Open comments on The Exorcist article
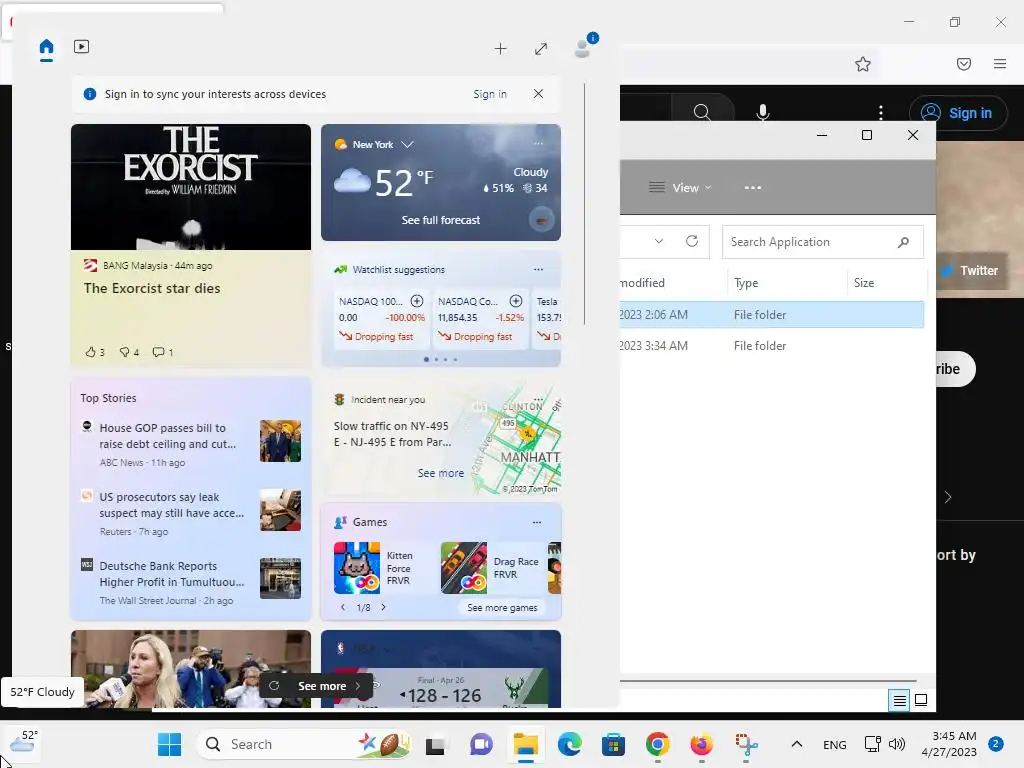The image size is (1024, 768). click(x=163, y=352)
